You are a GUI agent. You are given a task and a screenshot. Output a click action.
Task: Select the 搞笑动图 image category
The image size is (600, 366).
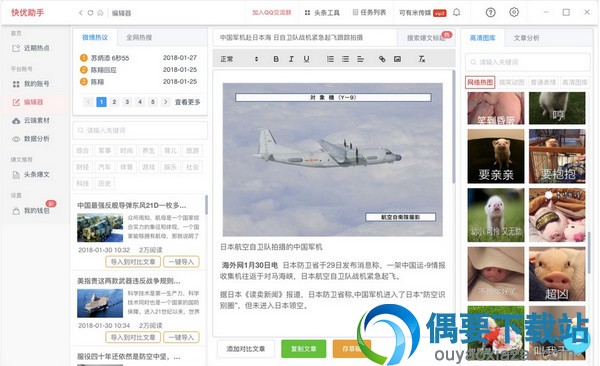[x=512, y=82]
